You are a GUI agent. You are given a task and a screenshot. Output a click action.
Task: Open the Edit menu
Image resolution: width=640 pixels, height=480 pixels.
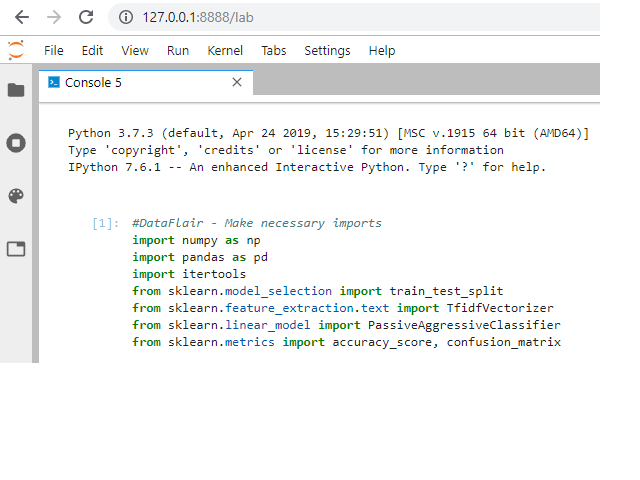point(92,50)
